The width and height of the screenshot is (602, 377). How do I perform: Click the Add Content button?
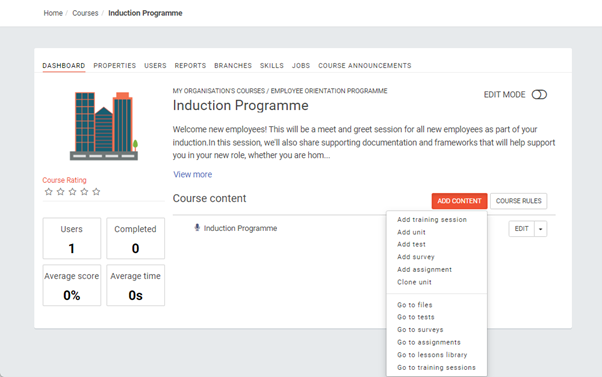pyautogui.click(x=459, y=201)
